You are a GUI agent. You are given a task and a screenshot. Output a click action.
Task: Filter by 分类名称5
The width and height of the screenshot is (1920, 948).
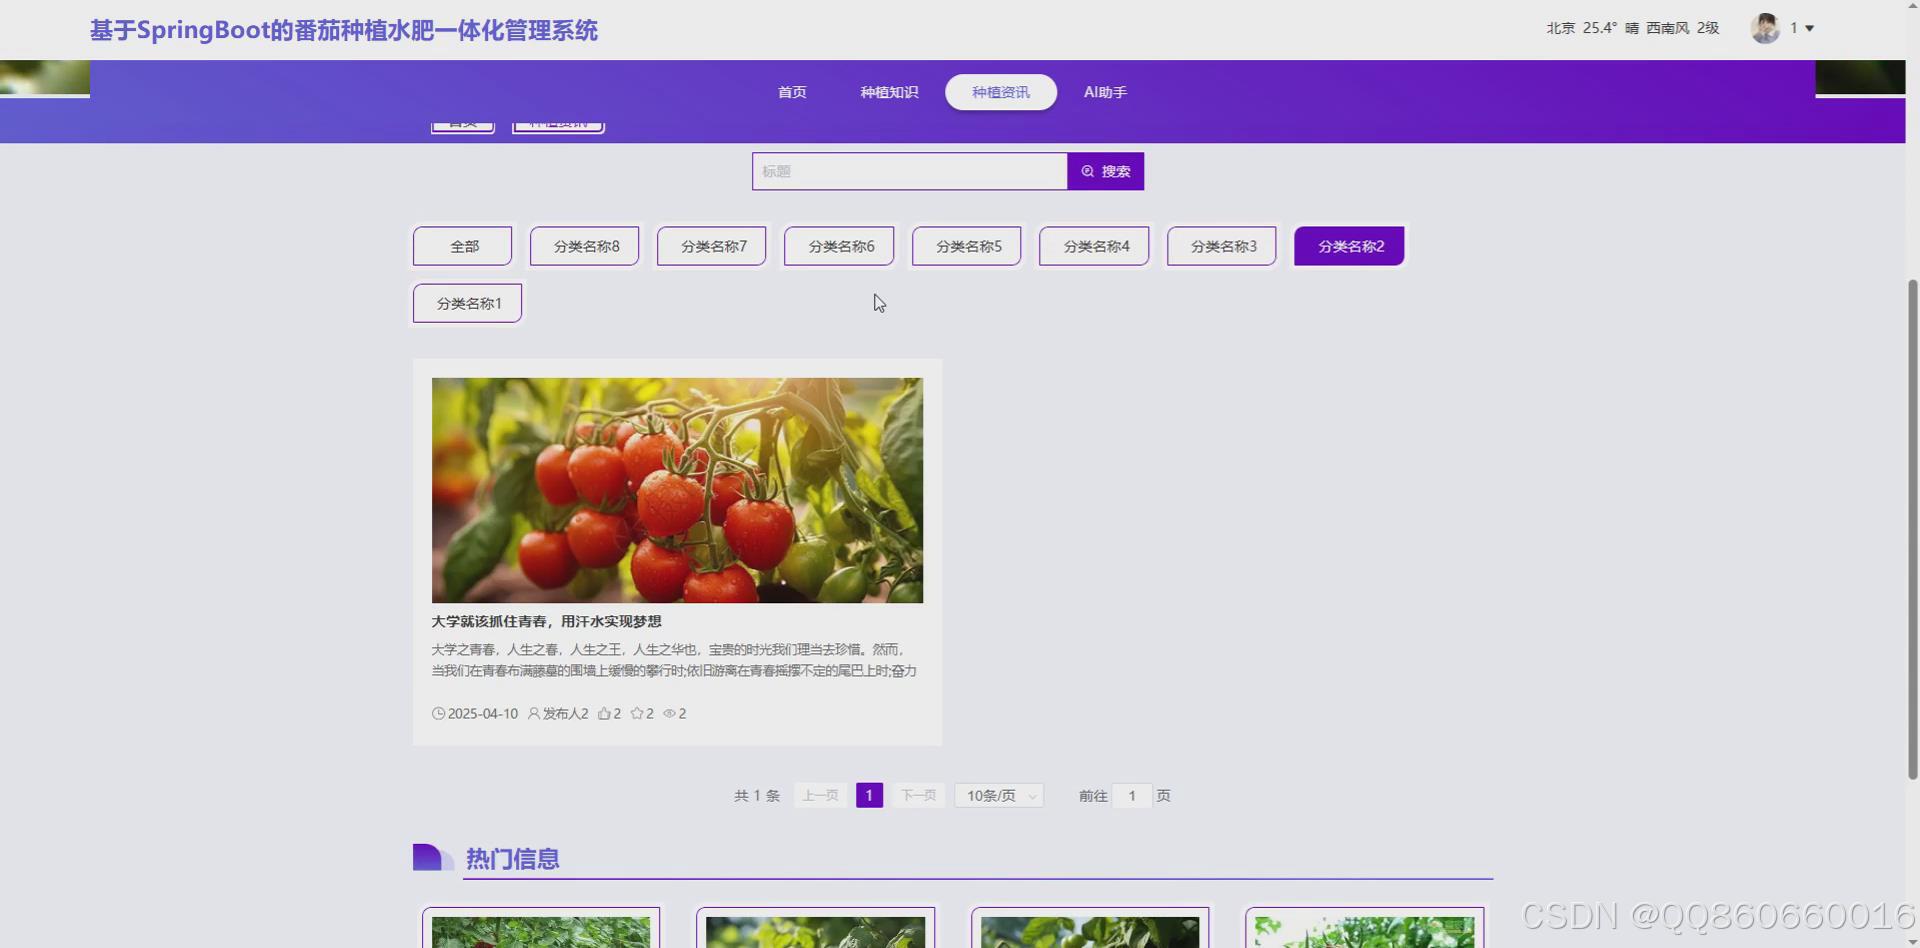pos(967,246)
